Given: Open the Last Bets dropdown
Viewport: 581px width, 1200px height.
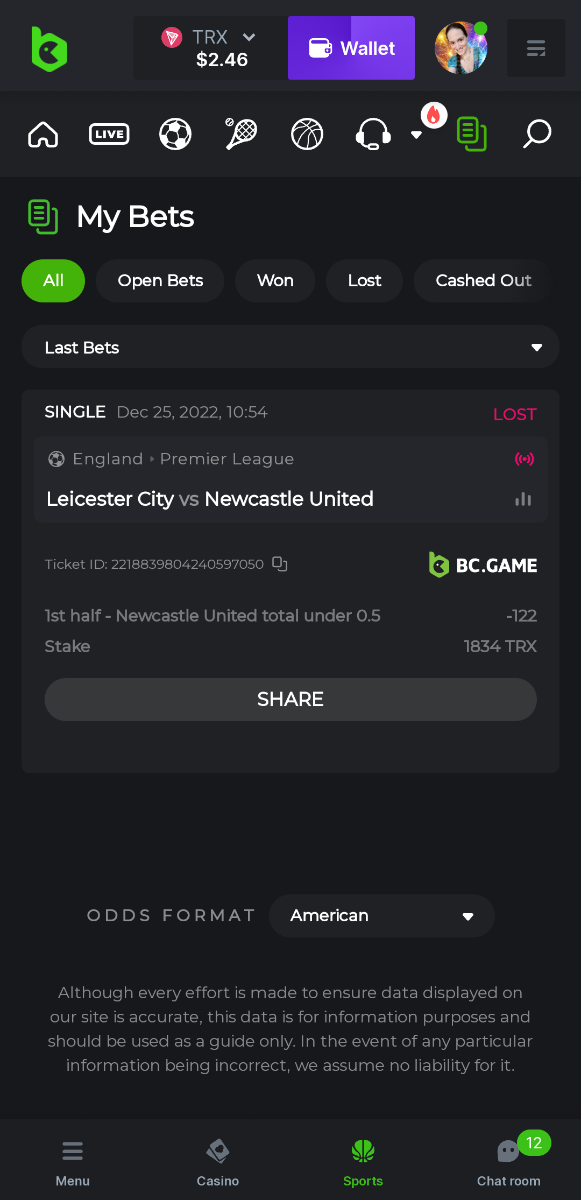Looking at the screenshot, I should click(x=290, y=347).
